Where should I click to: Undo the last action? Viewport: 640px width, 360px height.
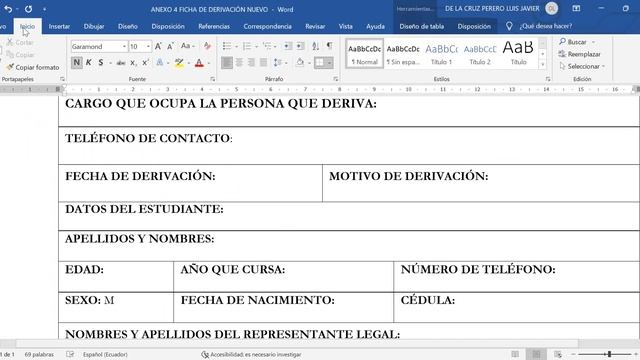(8, 9)
